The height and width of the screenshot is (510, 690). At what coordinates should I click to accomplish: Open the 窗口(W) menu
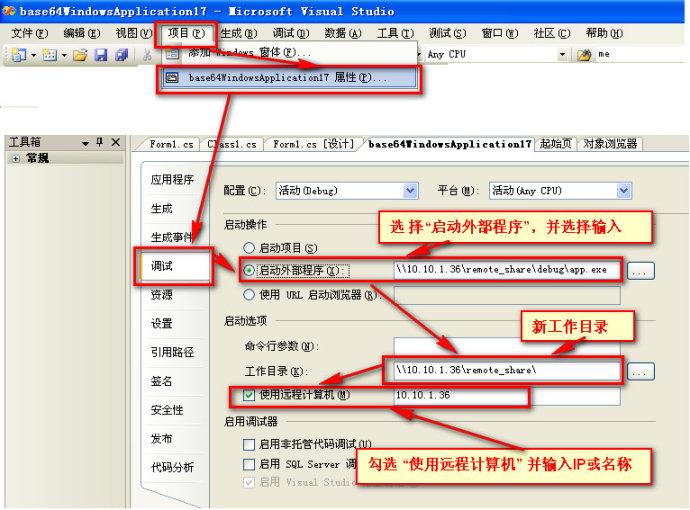point(500,33)
